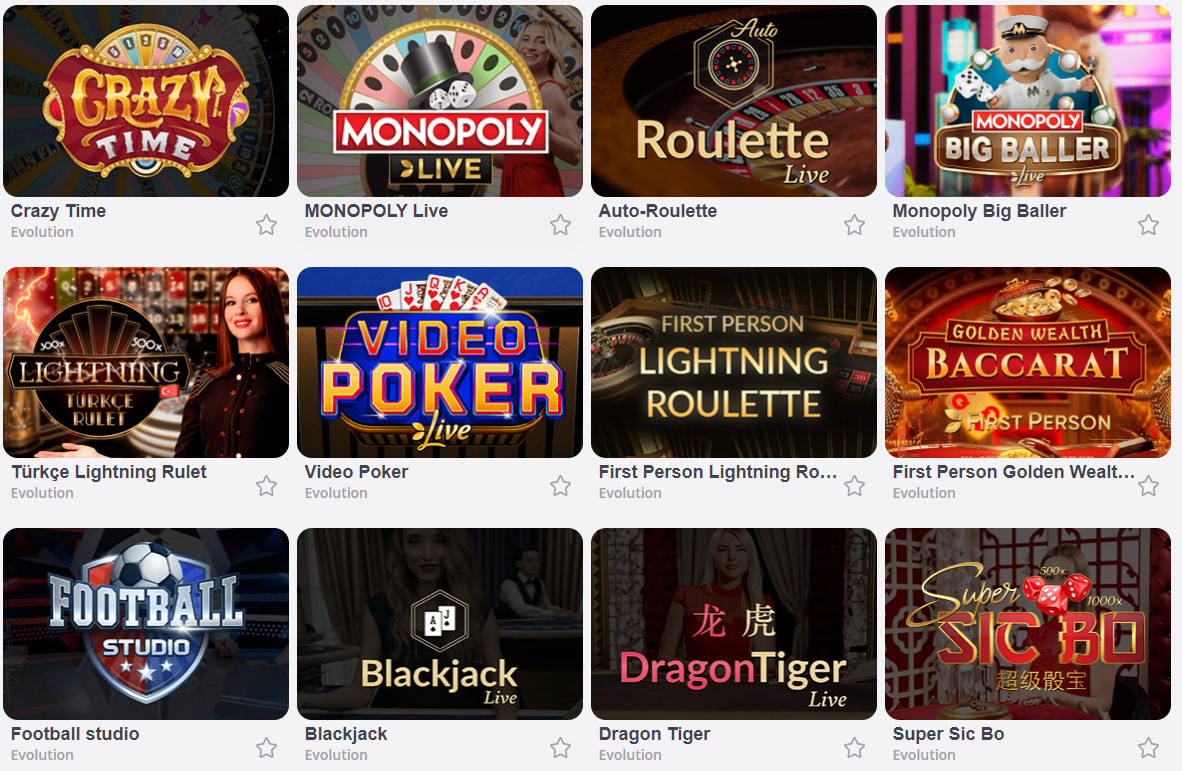1182x771 pixels.
Task: Favorite Crazy Time with its star icon
Action: tap(266, 225)
